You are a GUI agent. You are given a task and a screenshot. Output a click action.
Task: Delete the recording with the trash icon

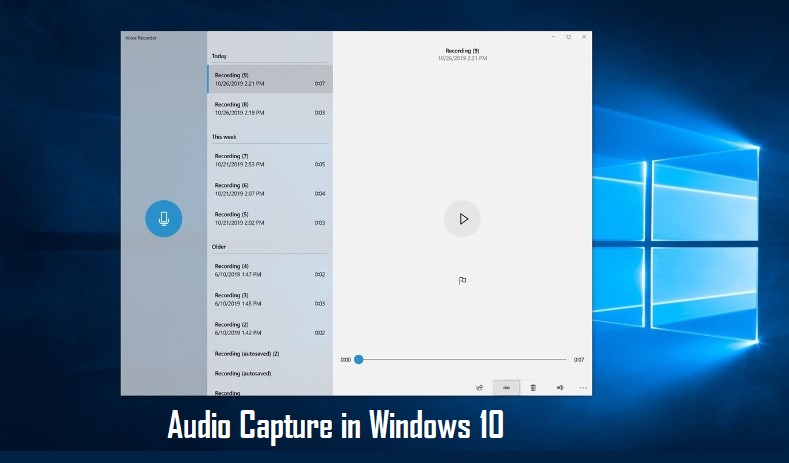click(533, 388)
